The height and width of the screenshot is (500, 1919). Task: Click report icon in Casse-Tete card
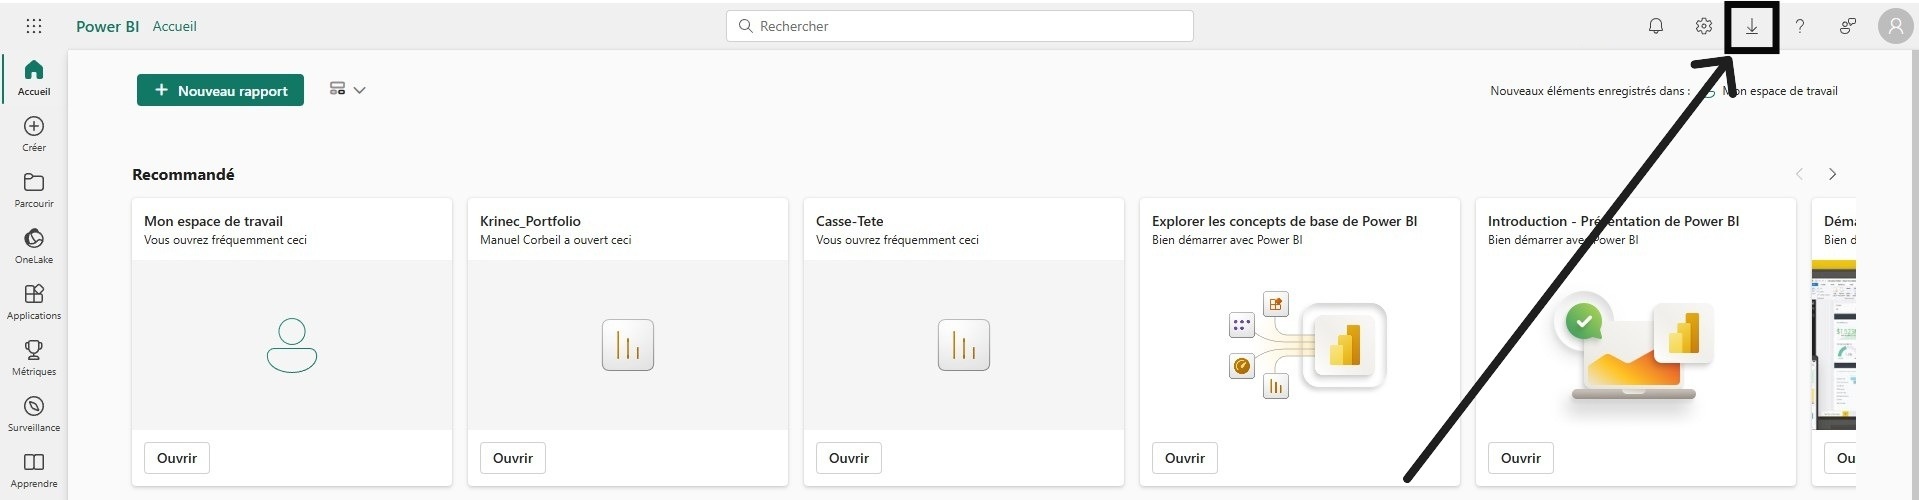click(x=964, y=345)
